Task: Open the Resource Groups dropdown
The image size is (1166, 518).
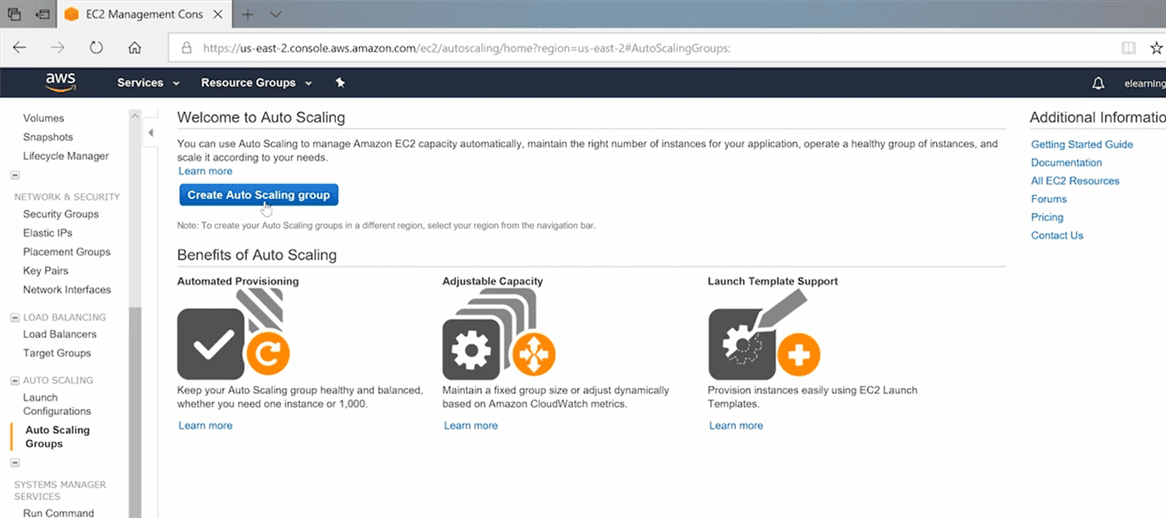Action: [256, 83]
